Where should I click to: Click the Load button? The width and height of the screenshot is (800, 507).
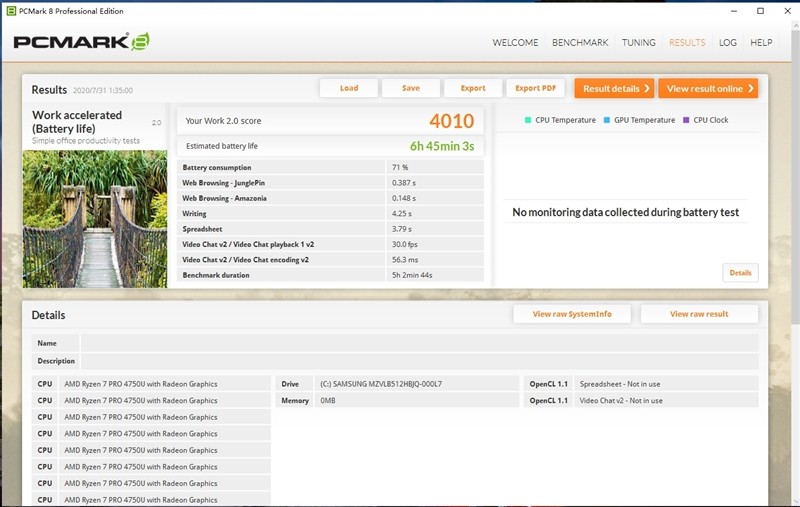[x=349, y=88]
